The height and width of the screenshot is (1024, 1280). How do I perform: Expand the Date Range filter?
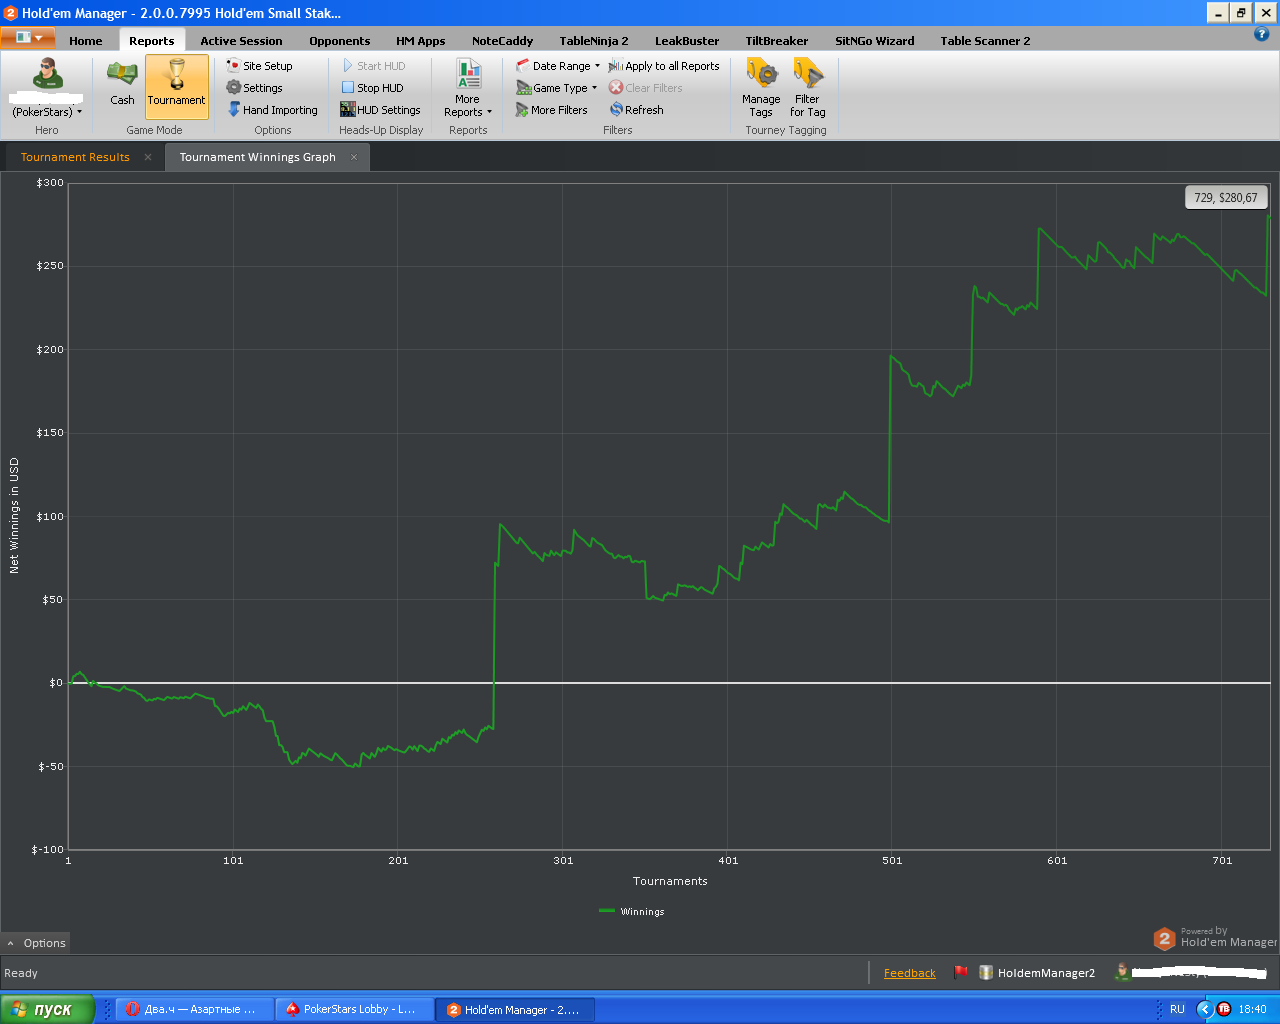point(558,66)
